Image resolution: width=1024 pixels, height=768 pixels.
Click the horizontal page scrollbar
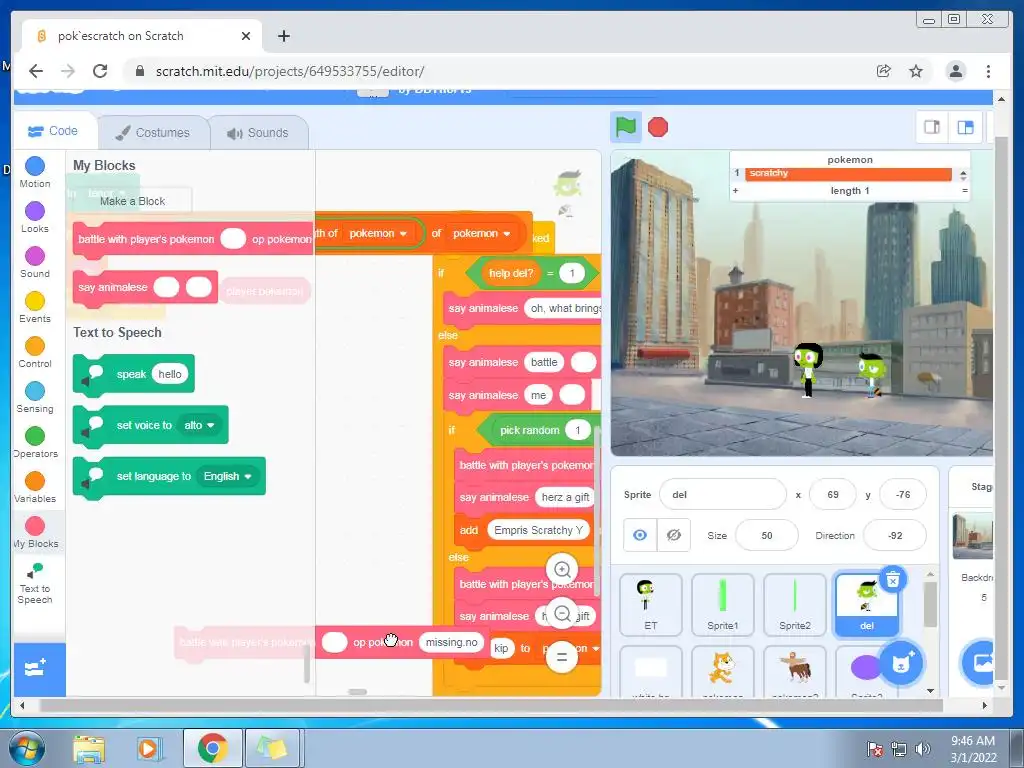click(x=490, y=705)
